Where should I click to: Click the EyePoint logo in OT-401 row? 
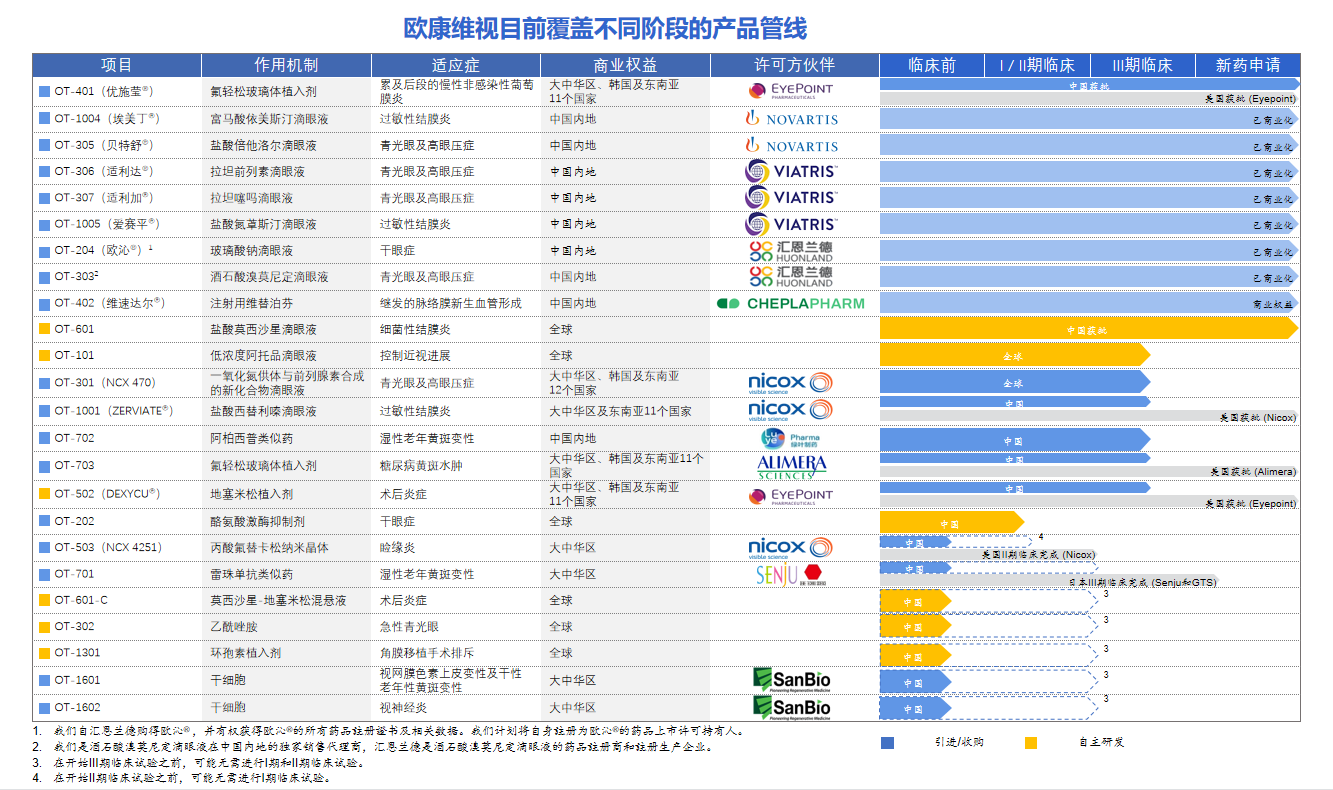tap(791, 91)
